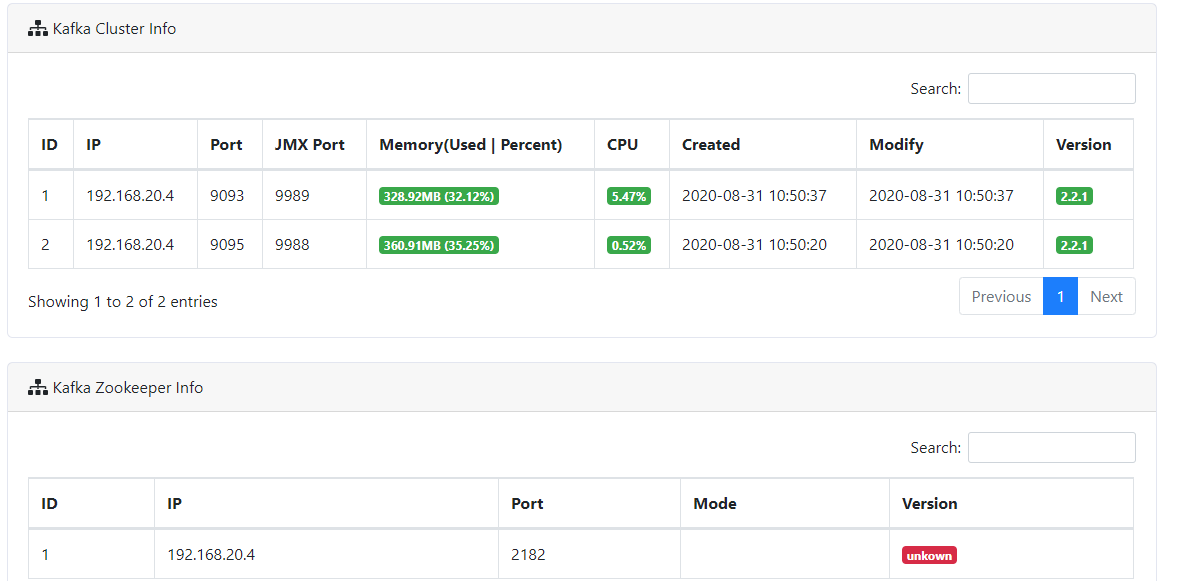Sort cluster table by Created column
This screenshot has height=581, width=1180.
coord(763,144)
